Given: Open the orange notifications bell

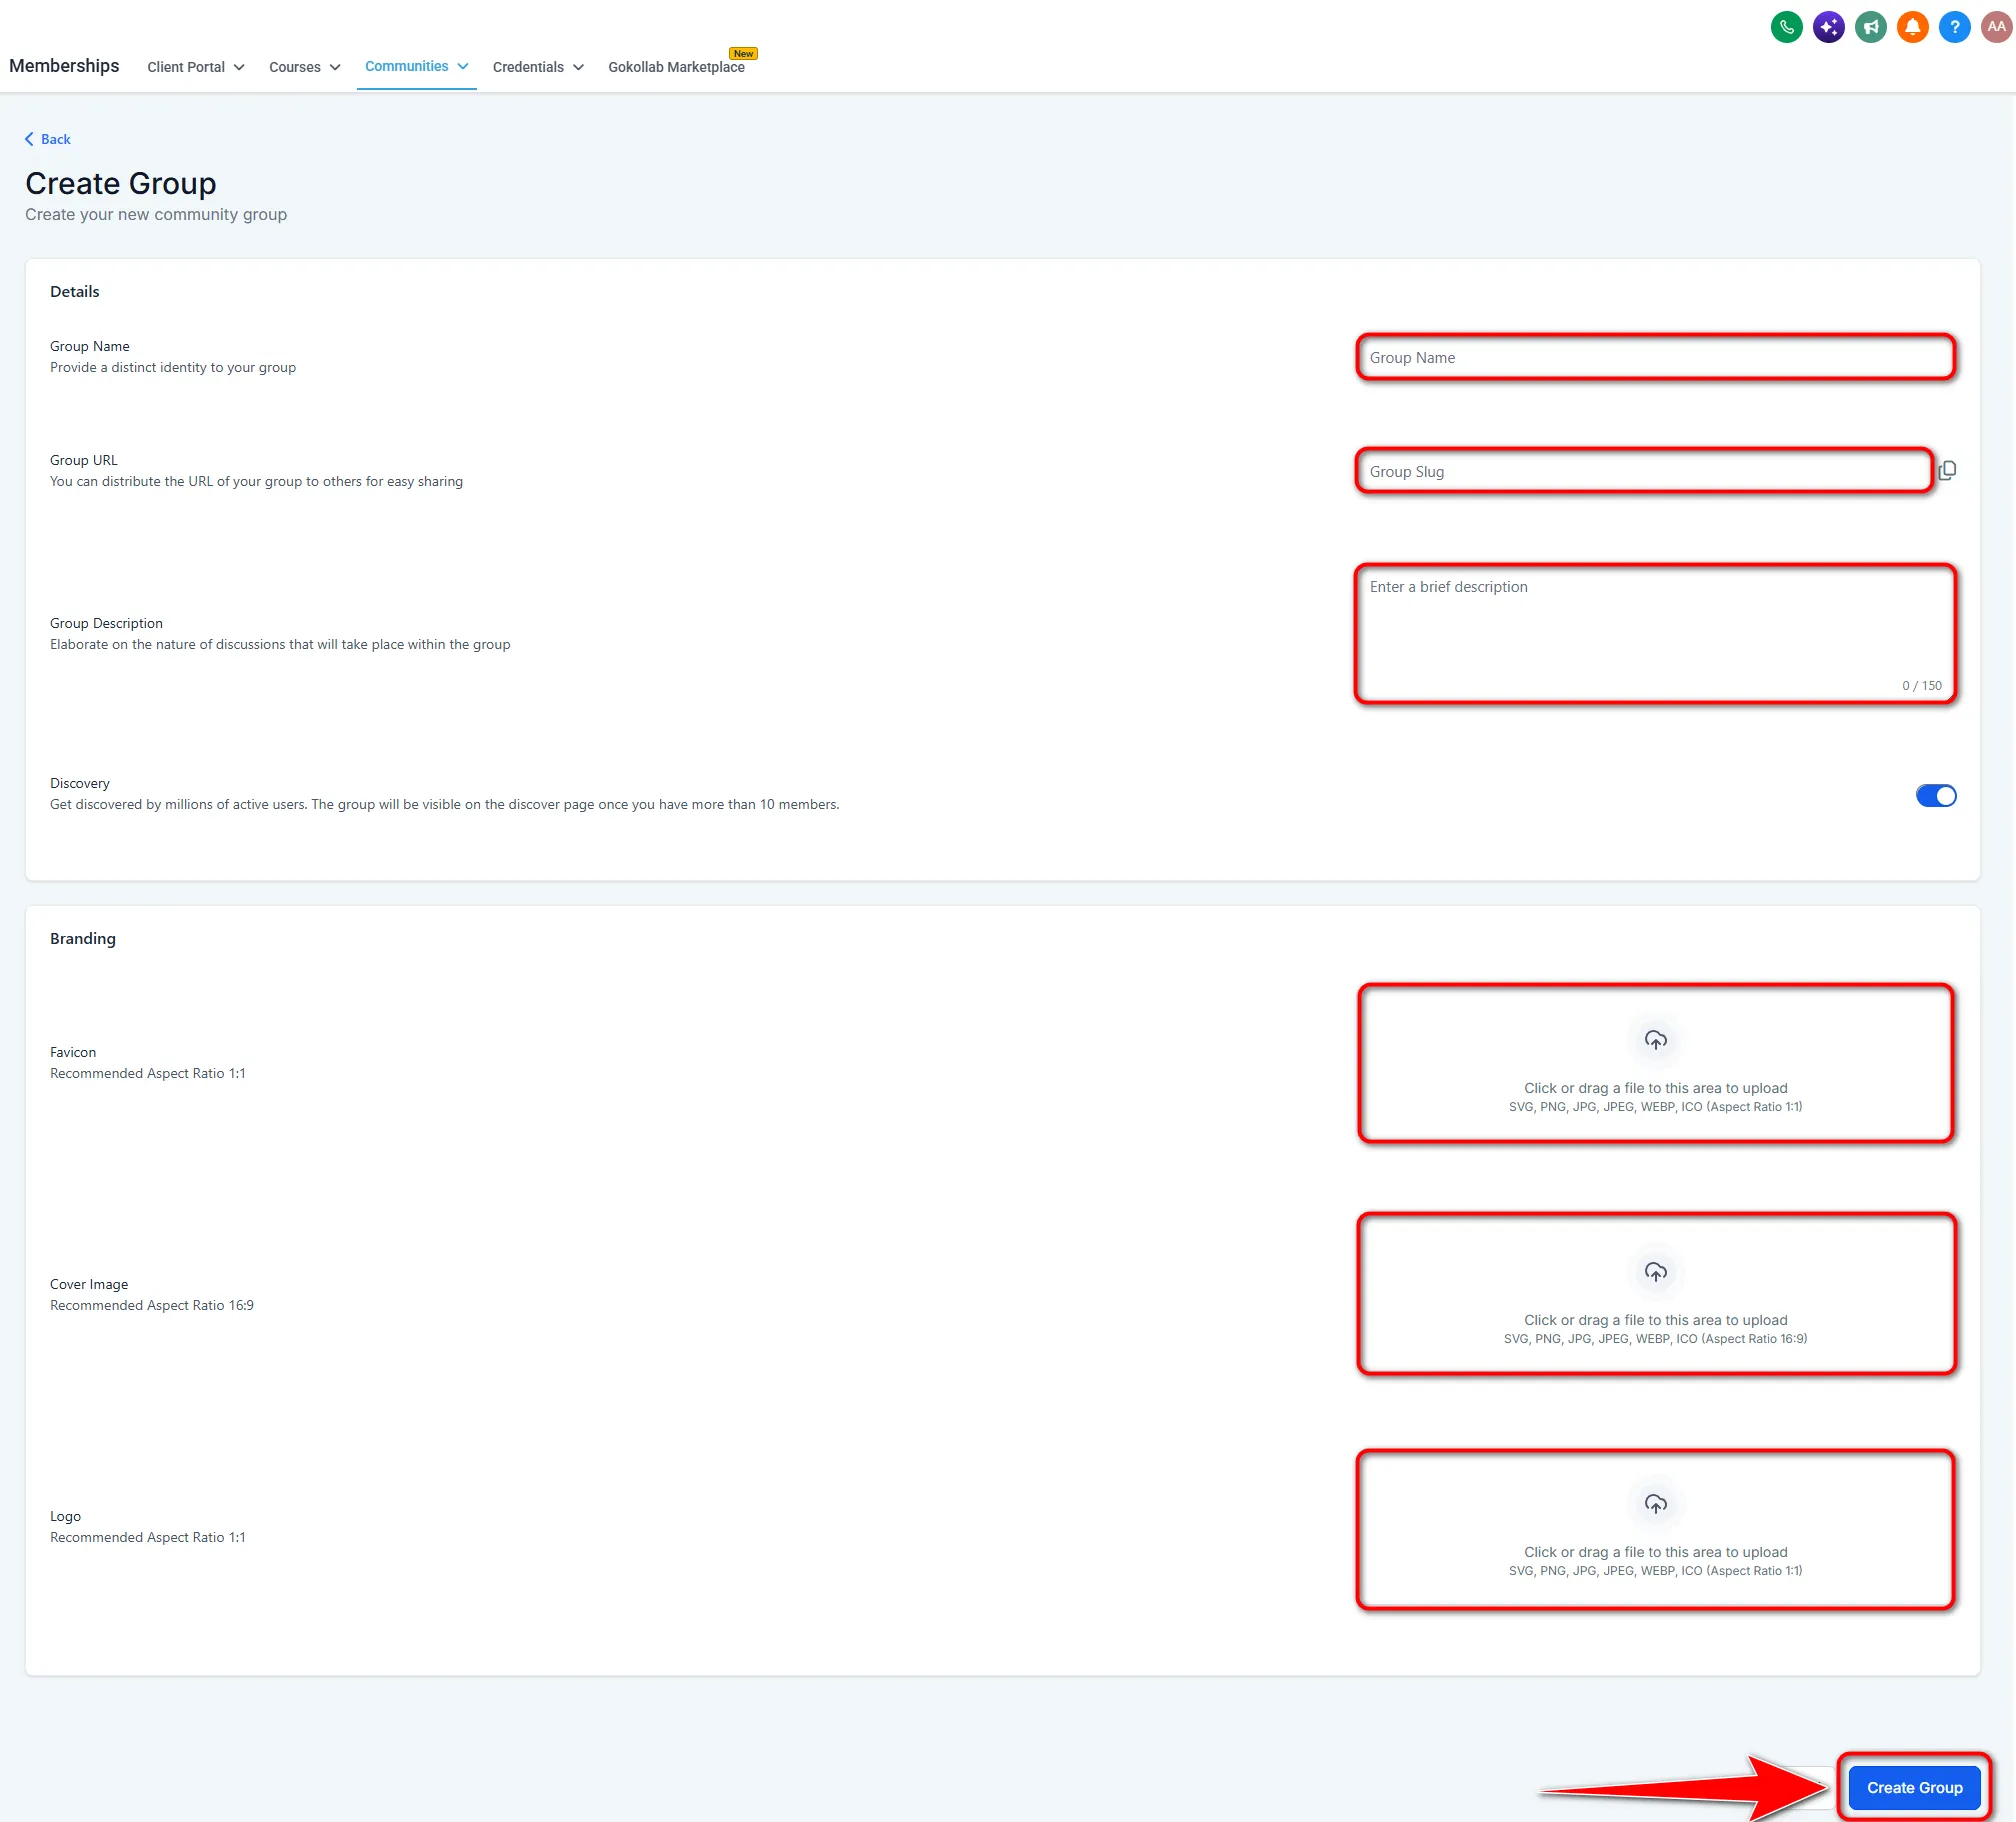Looking at the screenshot, I should (1912, 27).
